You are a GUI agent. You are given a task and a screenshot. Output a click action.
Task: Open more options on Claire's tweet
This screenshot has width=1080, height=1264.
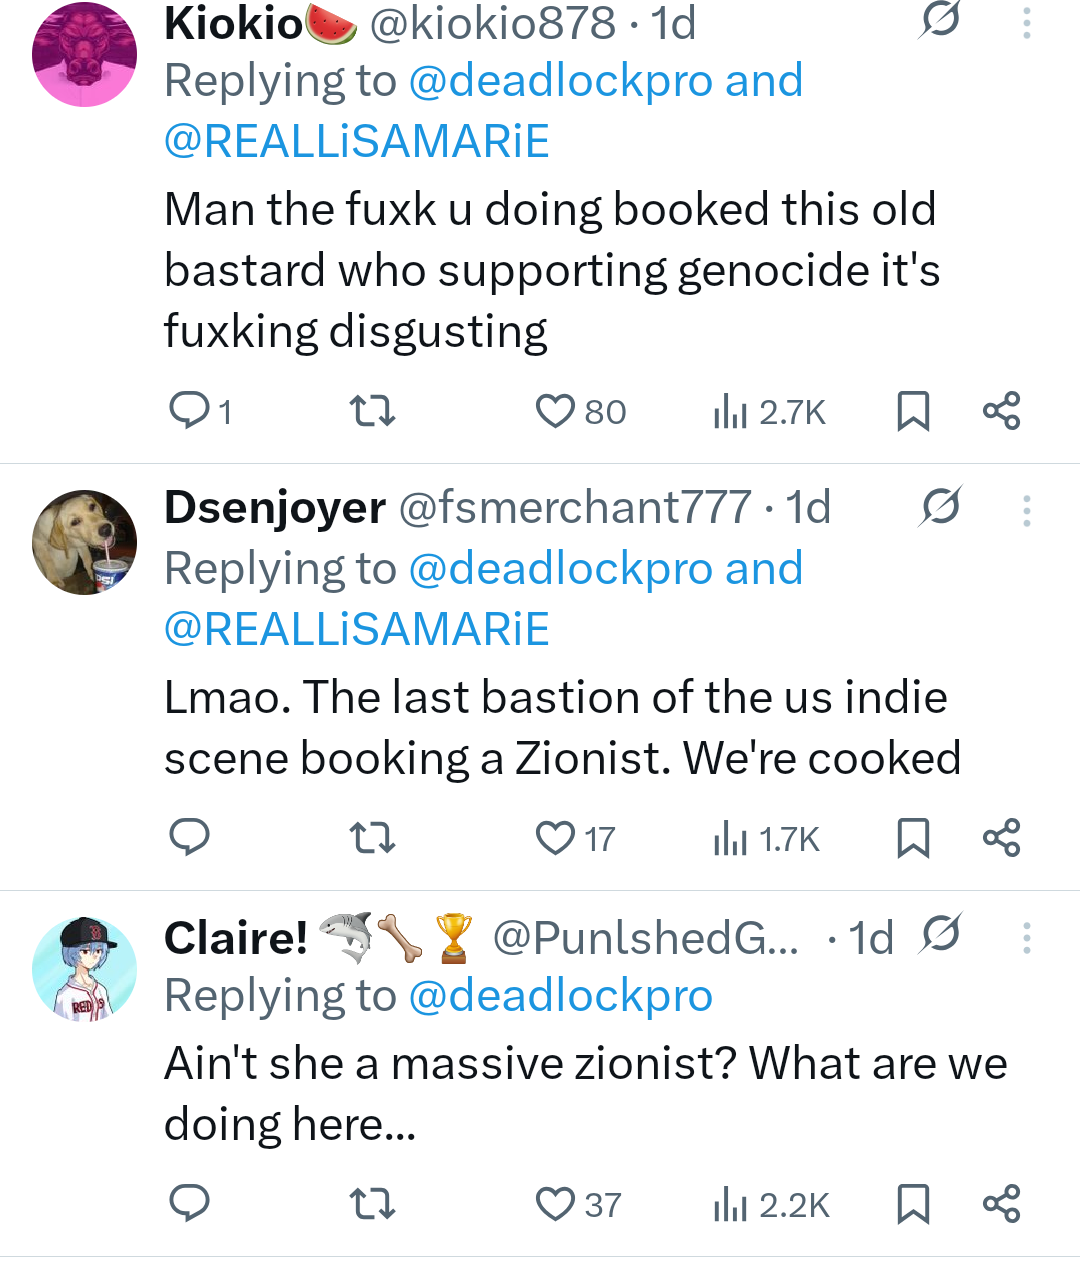[x=1026, y=938]
